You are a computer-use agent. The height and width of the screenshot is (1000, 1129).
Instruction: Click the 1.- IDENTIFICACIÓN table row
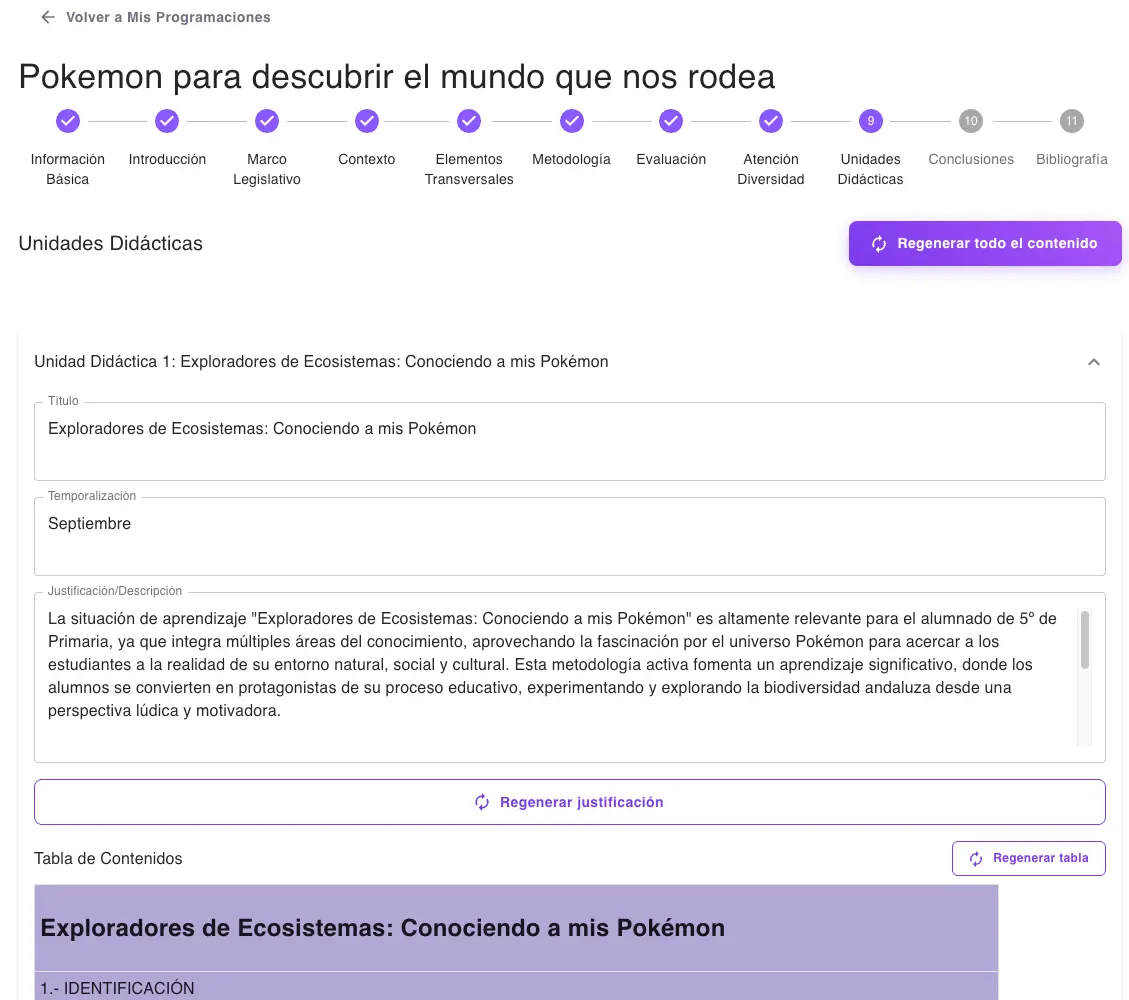516,986
